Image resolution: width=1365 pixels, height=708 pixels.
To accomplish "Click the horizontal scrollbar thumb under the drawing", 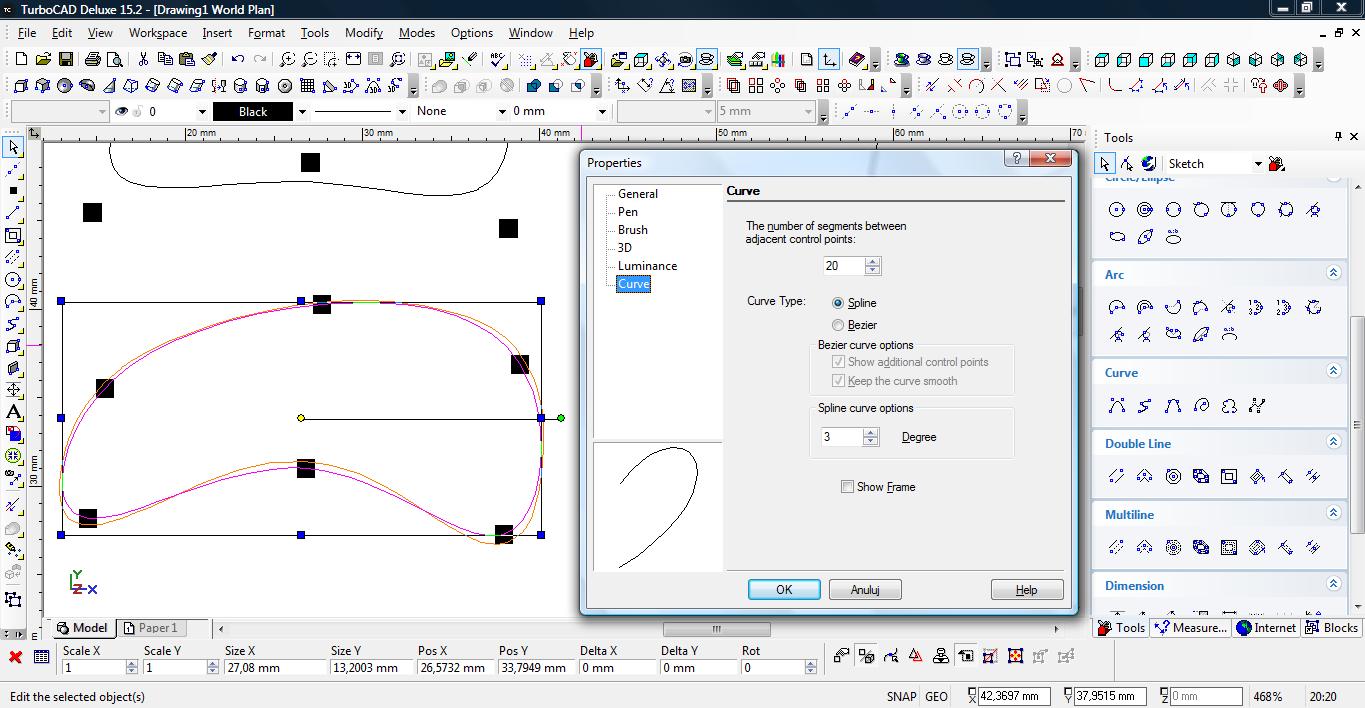I will coord(716,629).
